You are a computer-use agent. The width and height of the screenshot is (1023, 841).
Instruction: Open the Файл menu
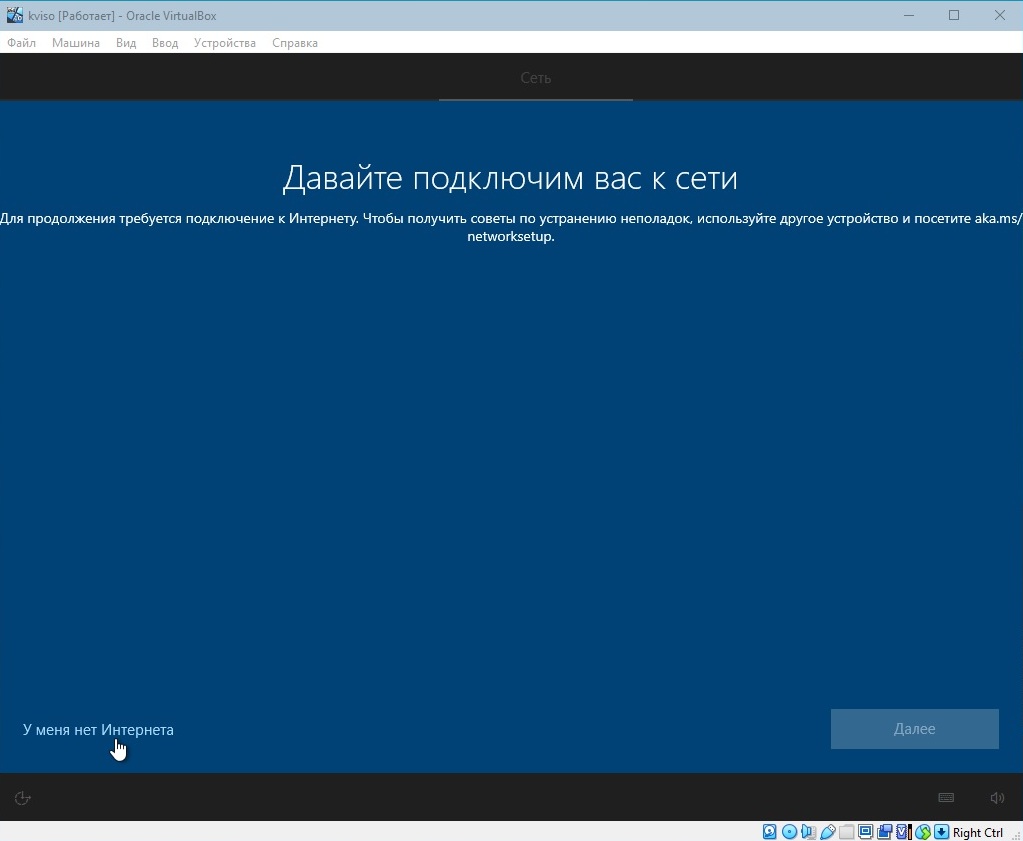(21, 43)
